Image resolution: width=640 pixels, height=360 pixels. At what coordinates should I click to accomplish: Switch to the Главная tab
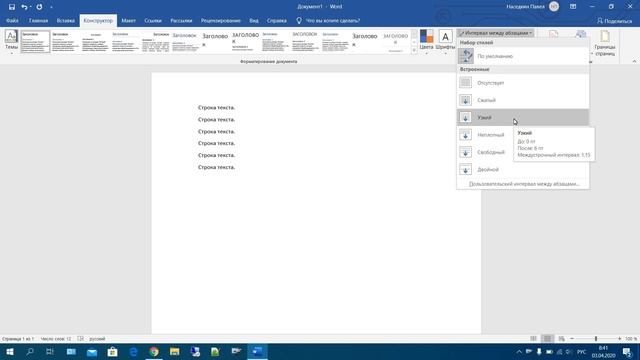click(38, 20)
